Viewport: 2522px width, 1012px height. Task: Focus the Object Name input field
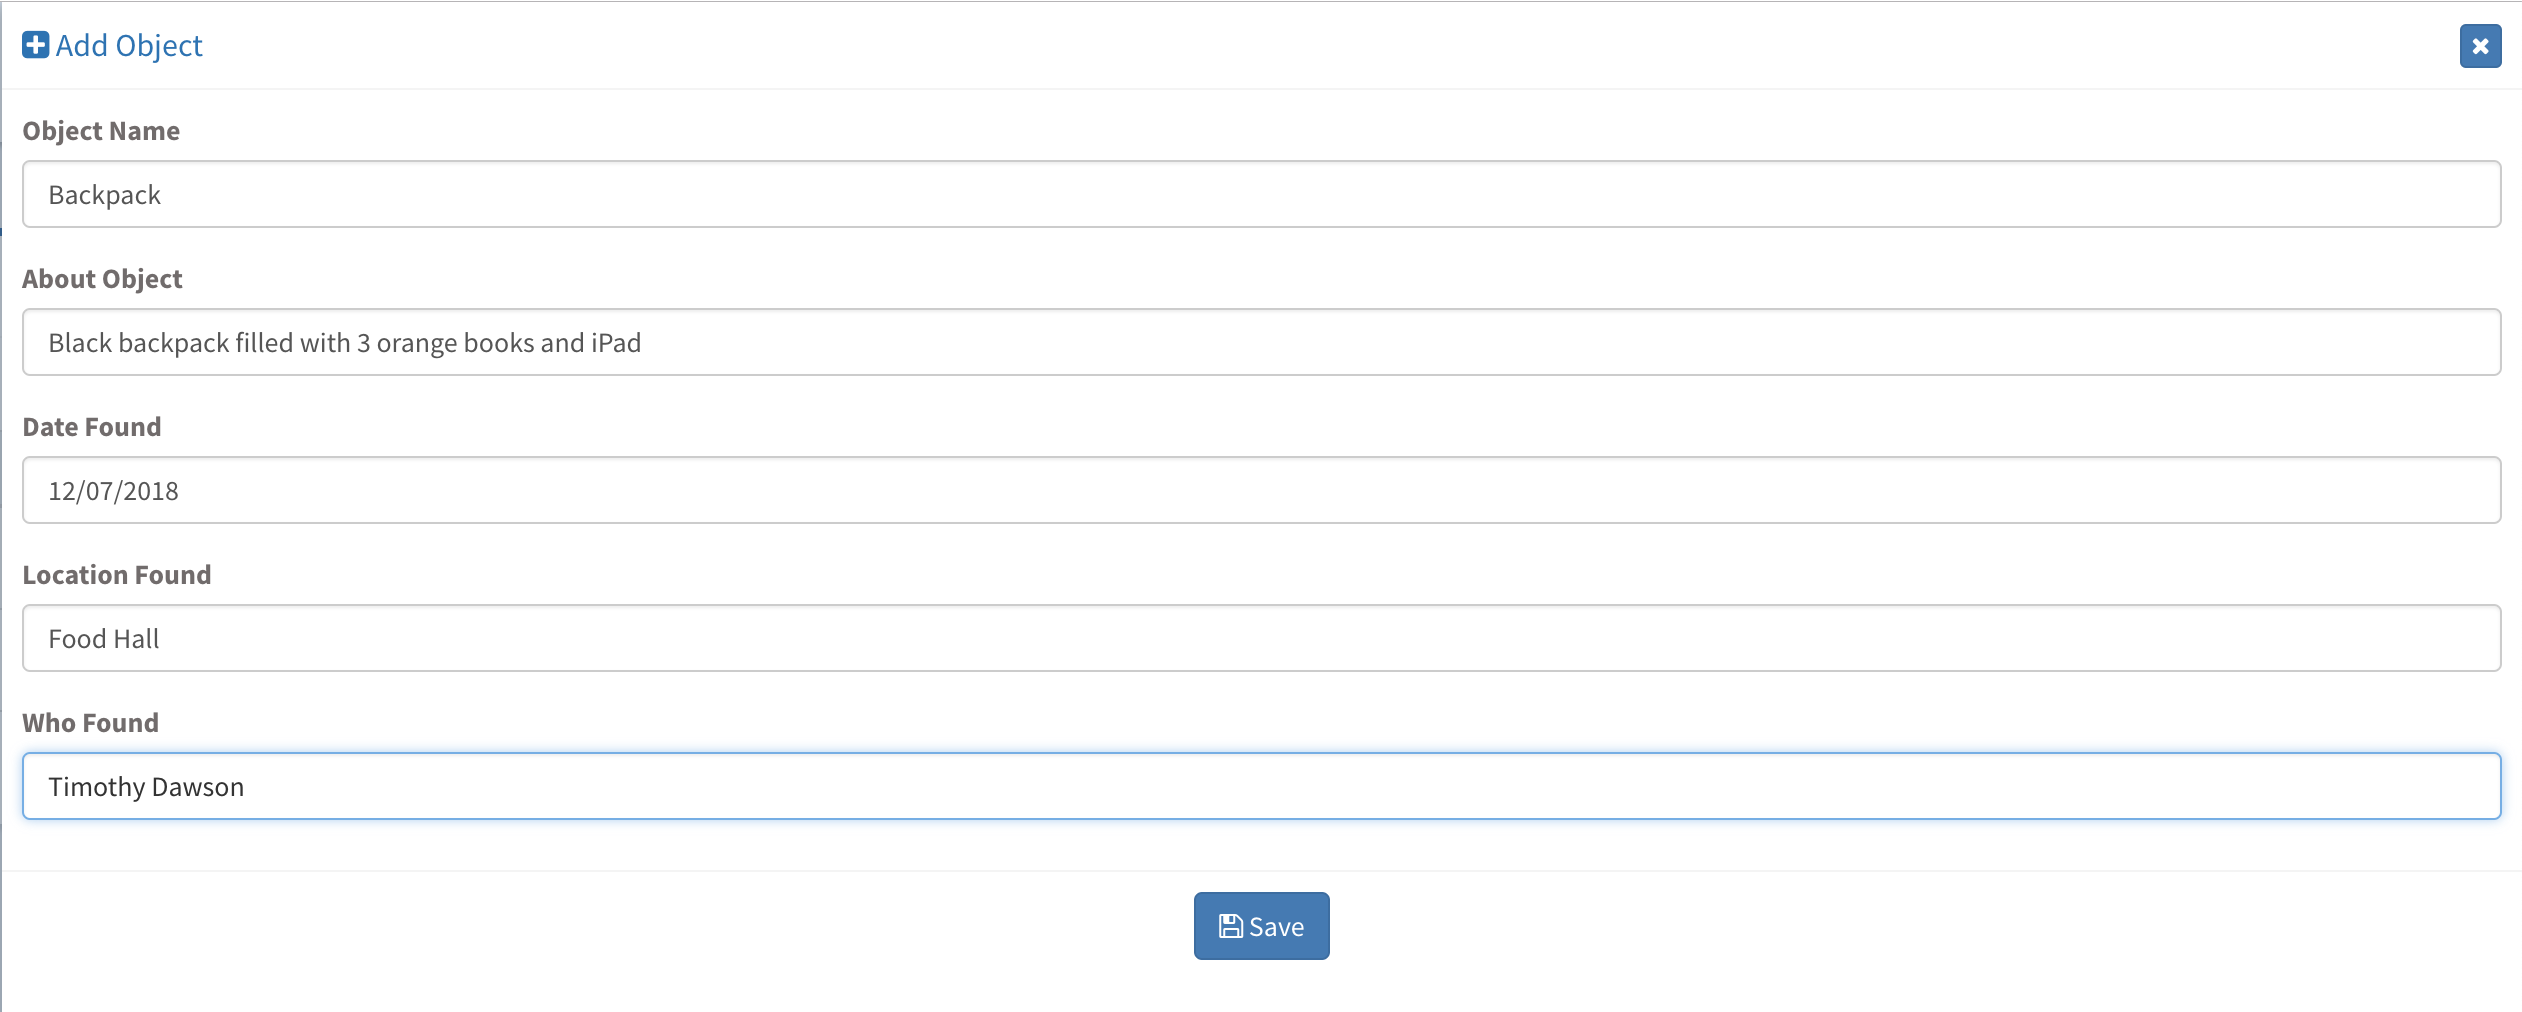[1261, 194]
